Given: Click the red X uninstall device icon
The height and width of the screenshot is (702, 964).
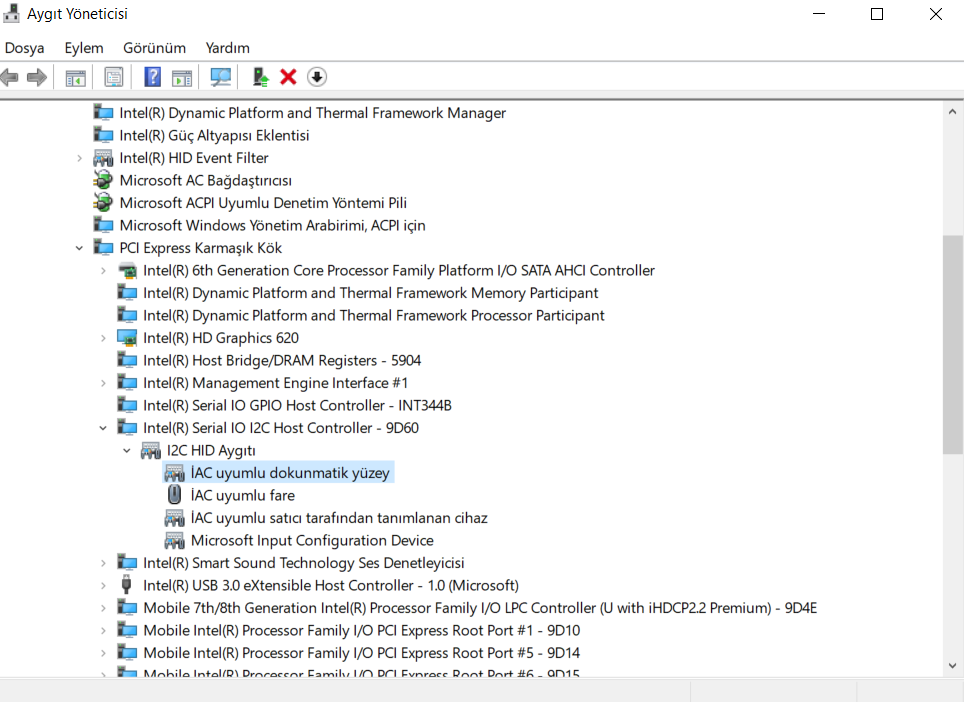Looking at the screenshot, I should coord(288,77).
